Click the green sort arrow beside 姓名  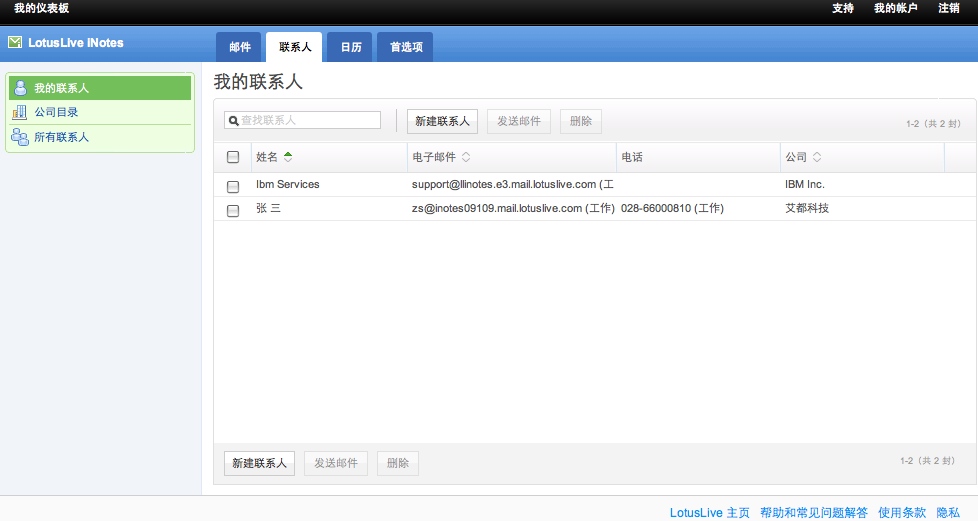coord(288,157)
